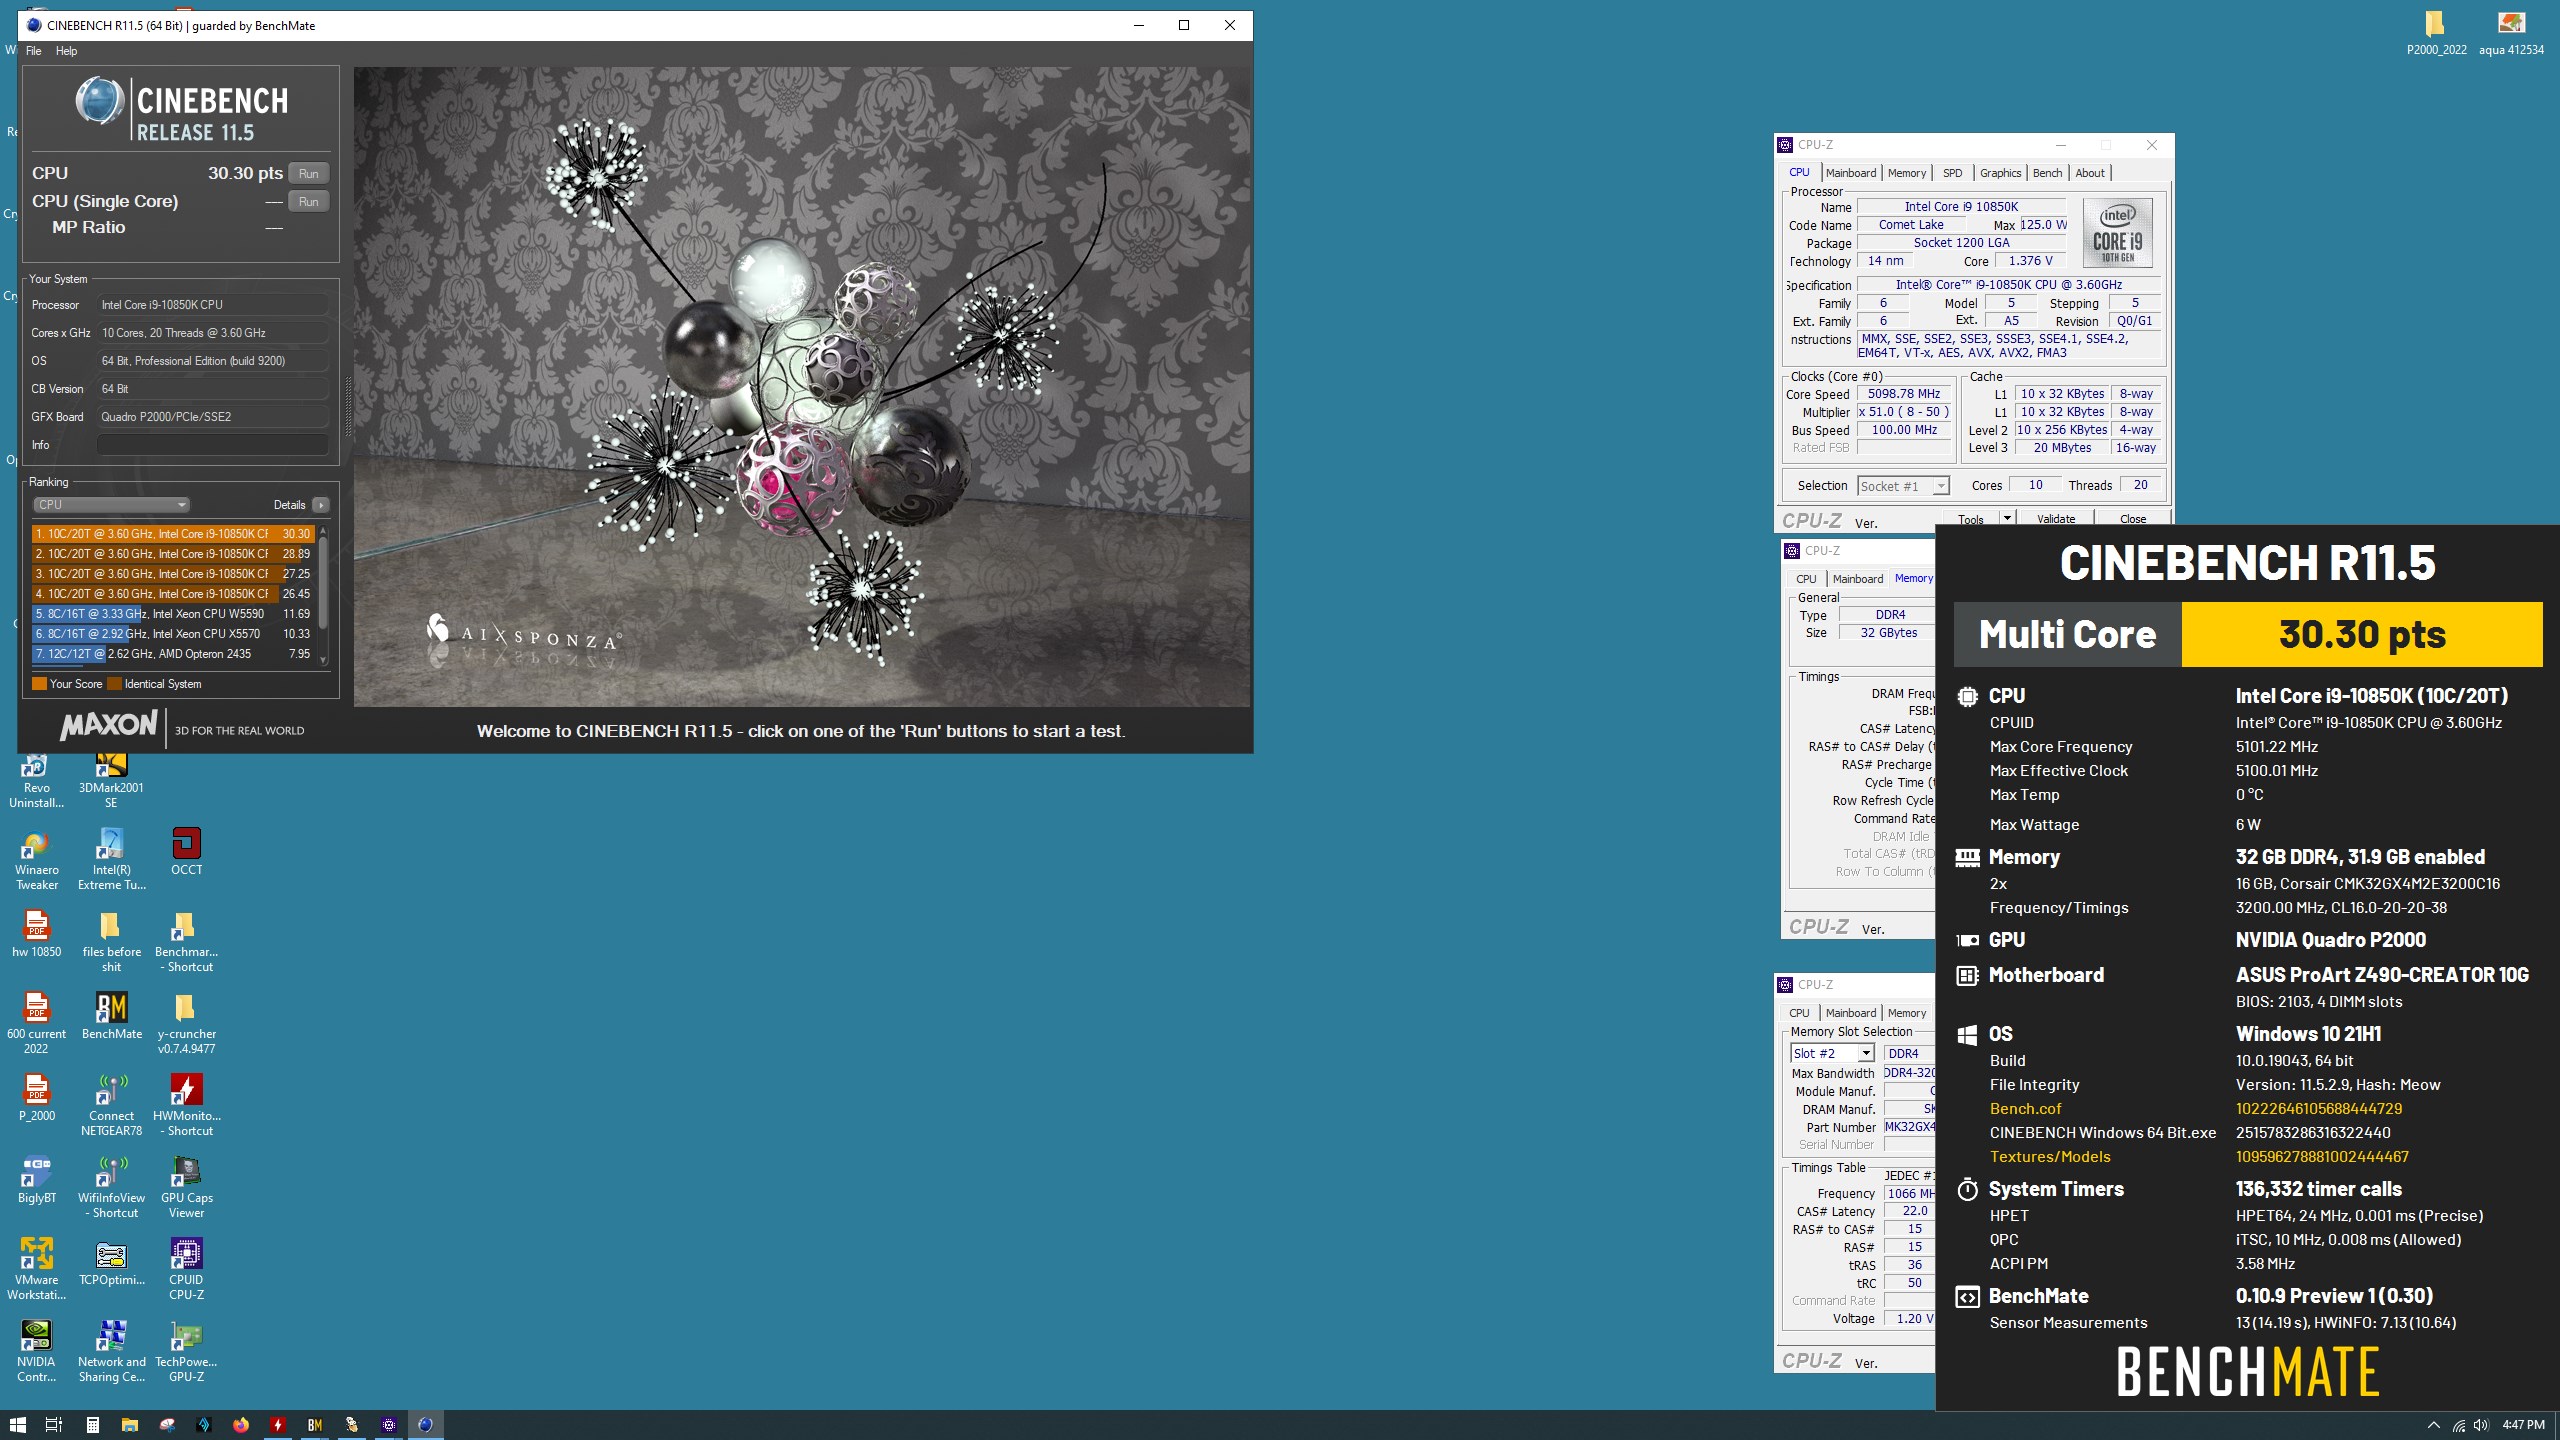The width and height of the screenshot is (2560, 1440).
Task: Select ranking row 7 AMD Opteron 2435
Action: tap(172, 654)
